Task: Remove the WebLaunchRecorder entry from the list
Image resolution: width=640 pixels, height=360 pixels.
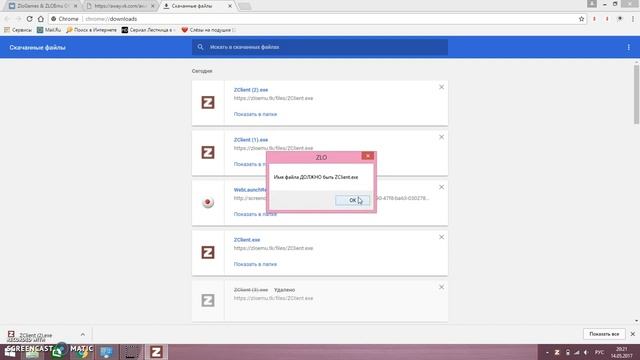Action: point(441,187)
